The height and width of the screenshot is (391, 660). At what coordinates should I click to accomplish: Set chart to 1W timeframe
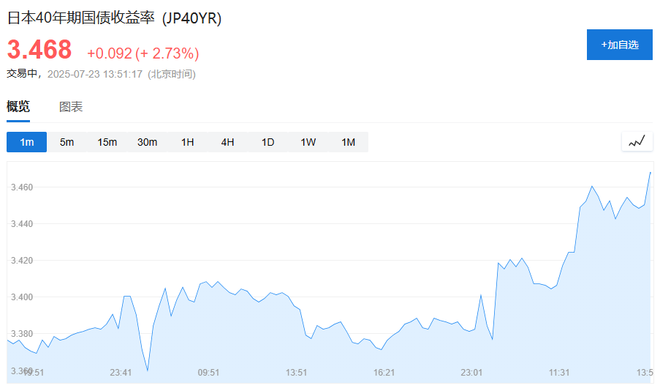click(308, 142)
